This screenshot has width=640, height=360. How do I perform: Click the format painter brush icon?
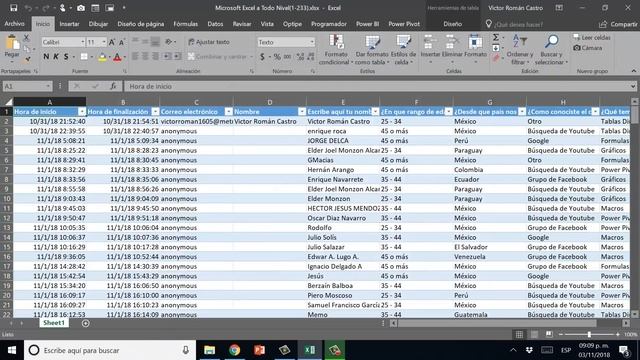[x=27, y=59]
